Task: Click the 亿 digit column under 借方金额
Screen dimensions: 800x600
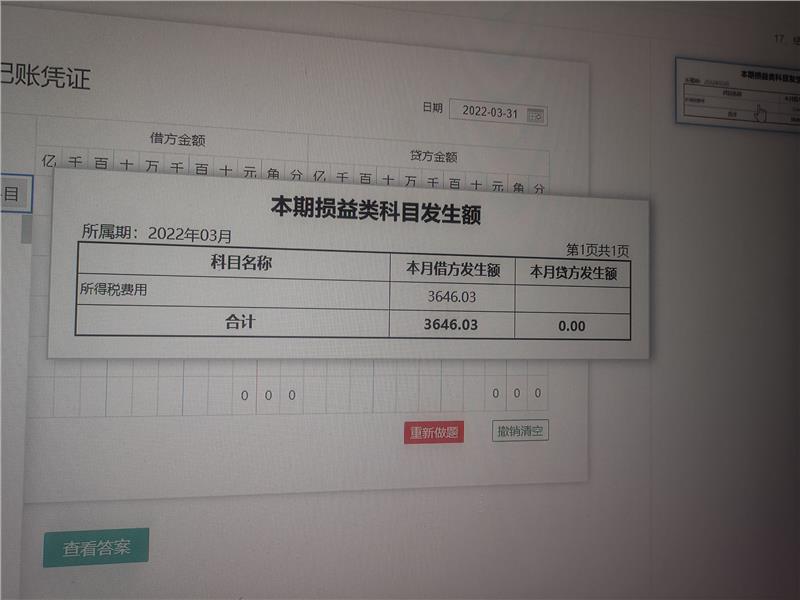Action: (49, 162)
